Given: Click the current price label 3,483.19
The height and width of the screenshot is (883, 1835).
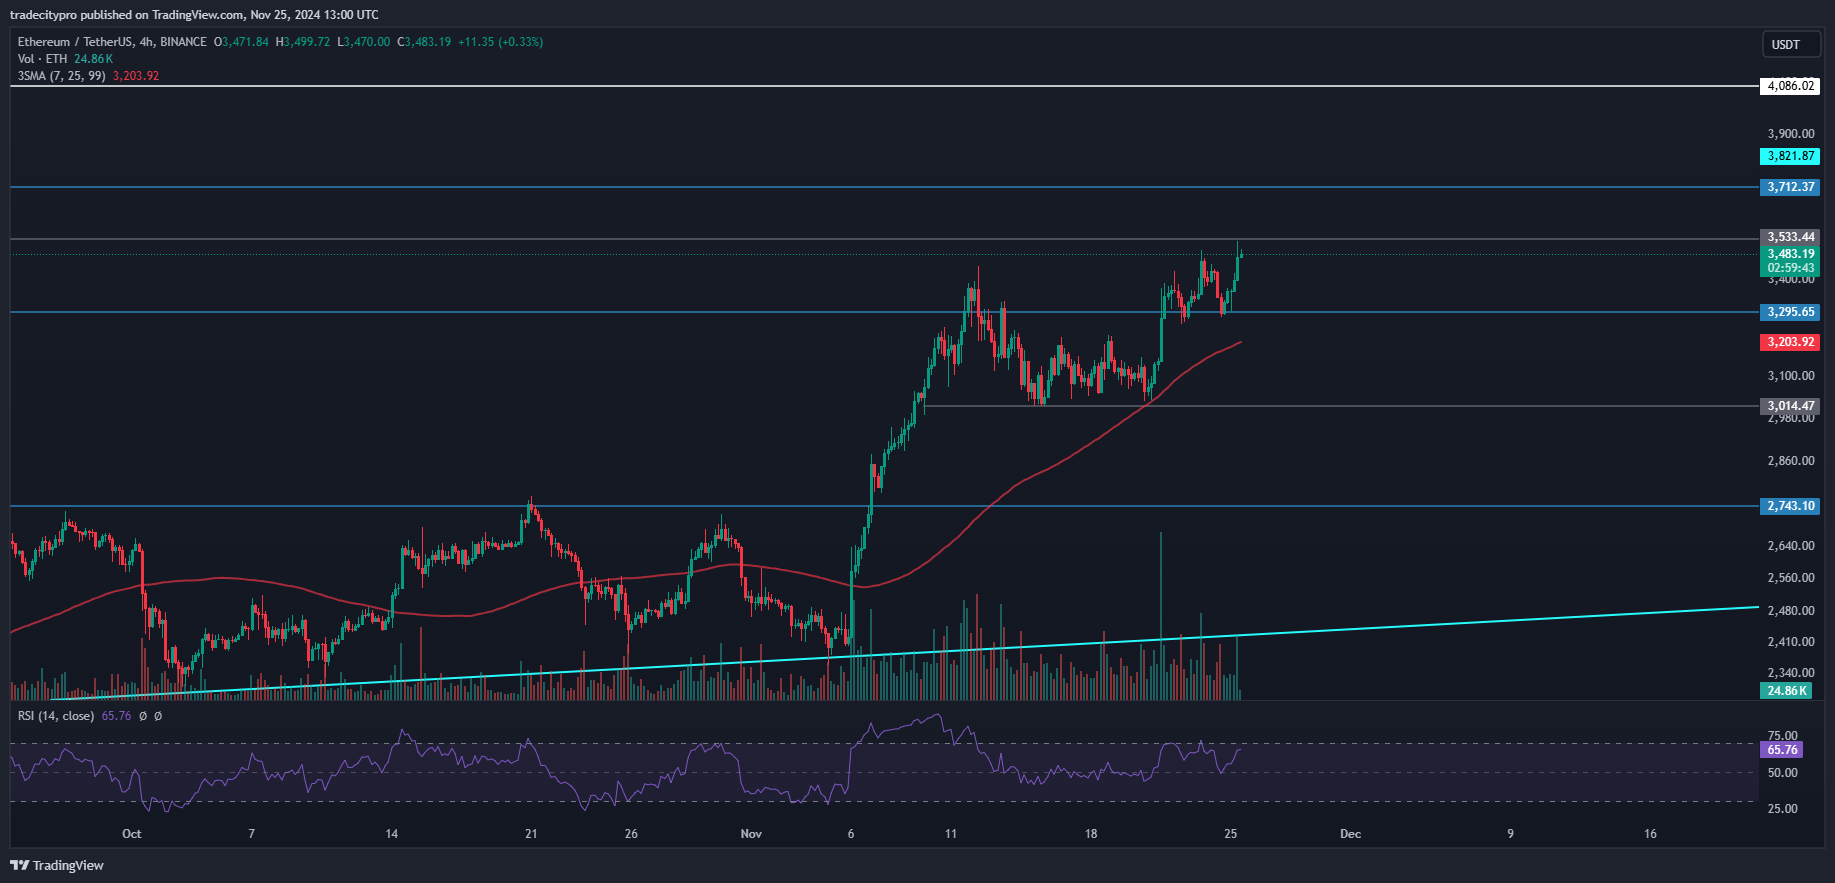Looking at the screenshot, I should [1790, 254].
